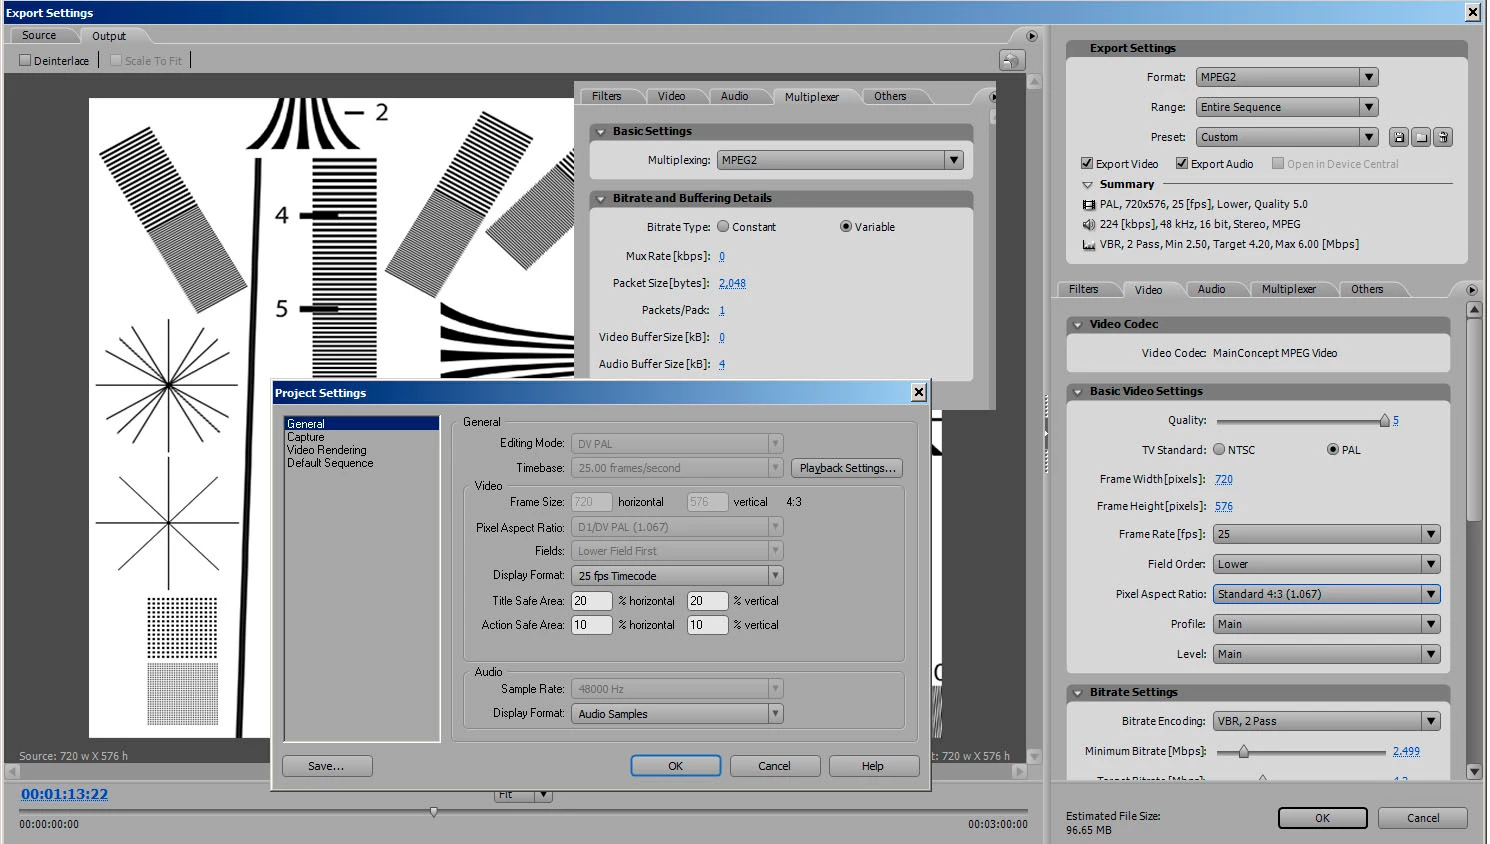Open the video Display Format 25 fps Timecode dropdown
Viewport: 1490px width, 844px height.
pos(677,576)
